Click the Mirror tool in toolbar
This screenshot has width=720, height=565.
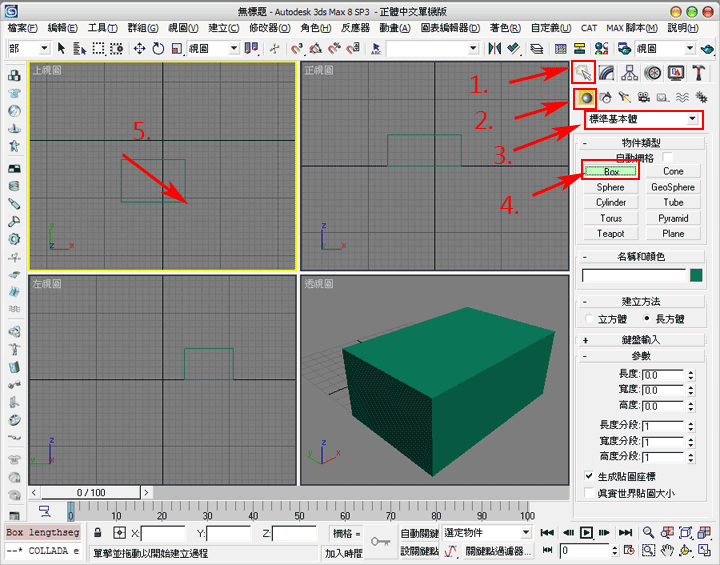495,48
